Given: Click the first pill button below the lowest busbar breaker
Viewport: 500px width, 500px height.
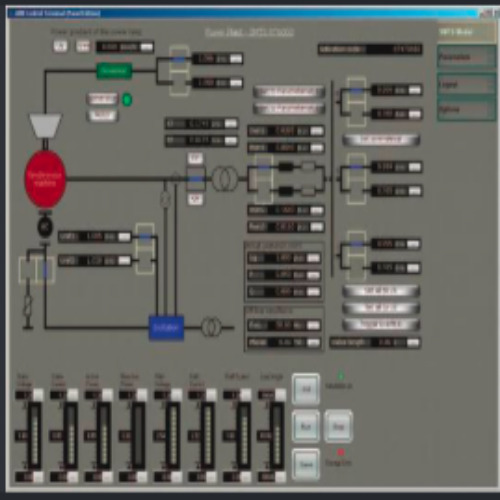Looking at the screenshot, I should click(x=381, y=291).
